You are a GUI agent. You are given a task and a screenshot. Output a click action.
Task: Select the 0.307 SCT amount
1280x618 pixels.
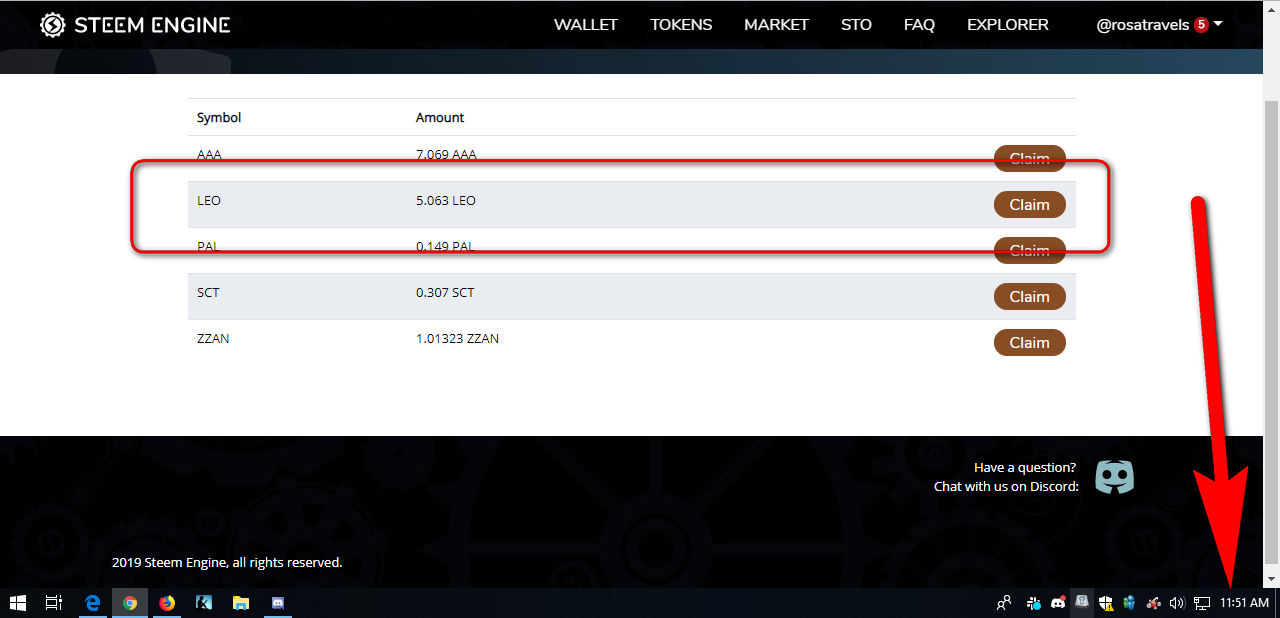445,292
